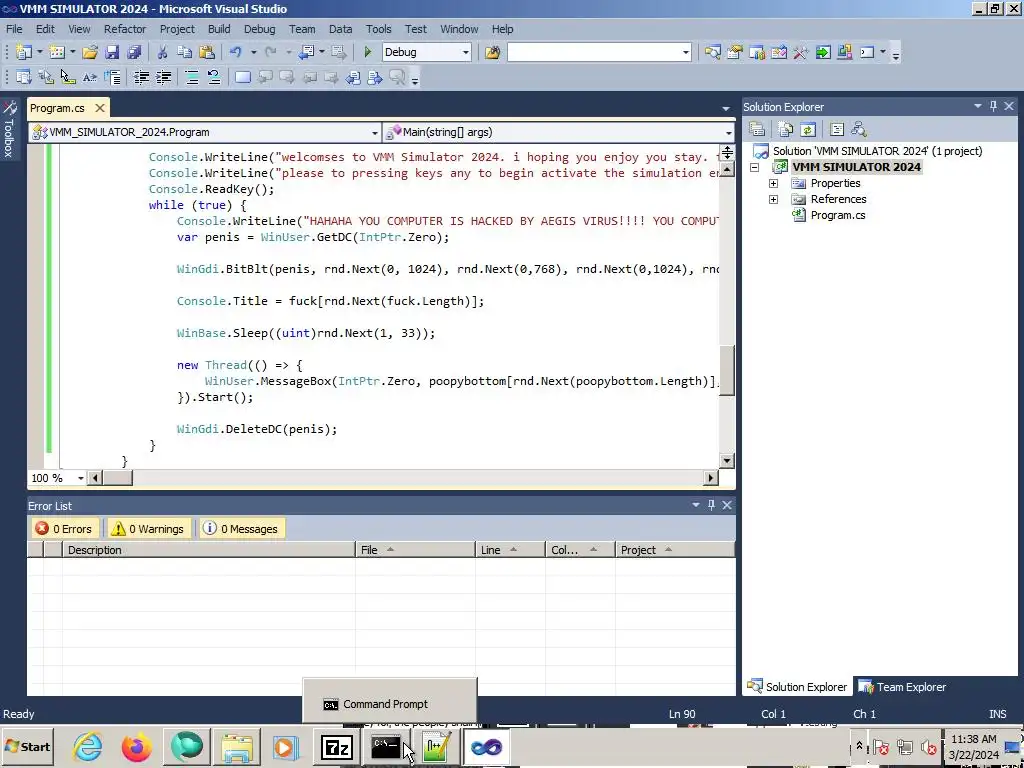Sort Error List by Project column
Screen dimensions: 1024x768
pos(675,550)
